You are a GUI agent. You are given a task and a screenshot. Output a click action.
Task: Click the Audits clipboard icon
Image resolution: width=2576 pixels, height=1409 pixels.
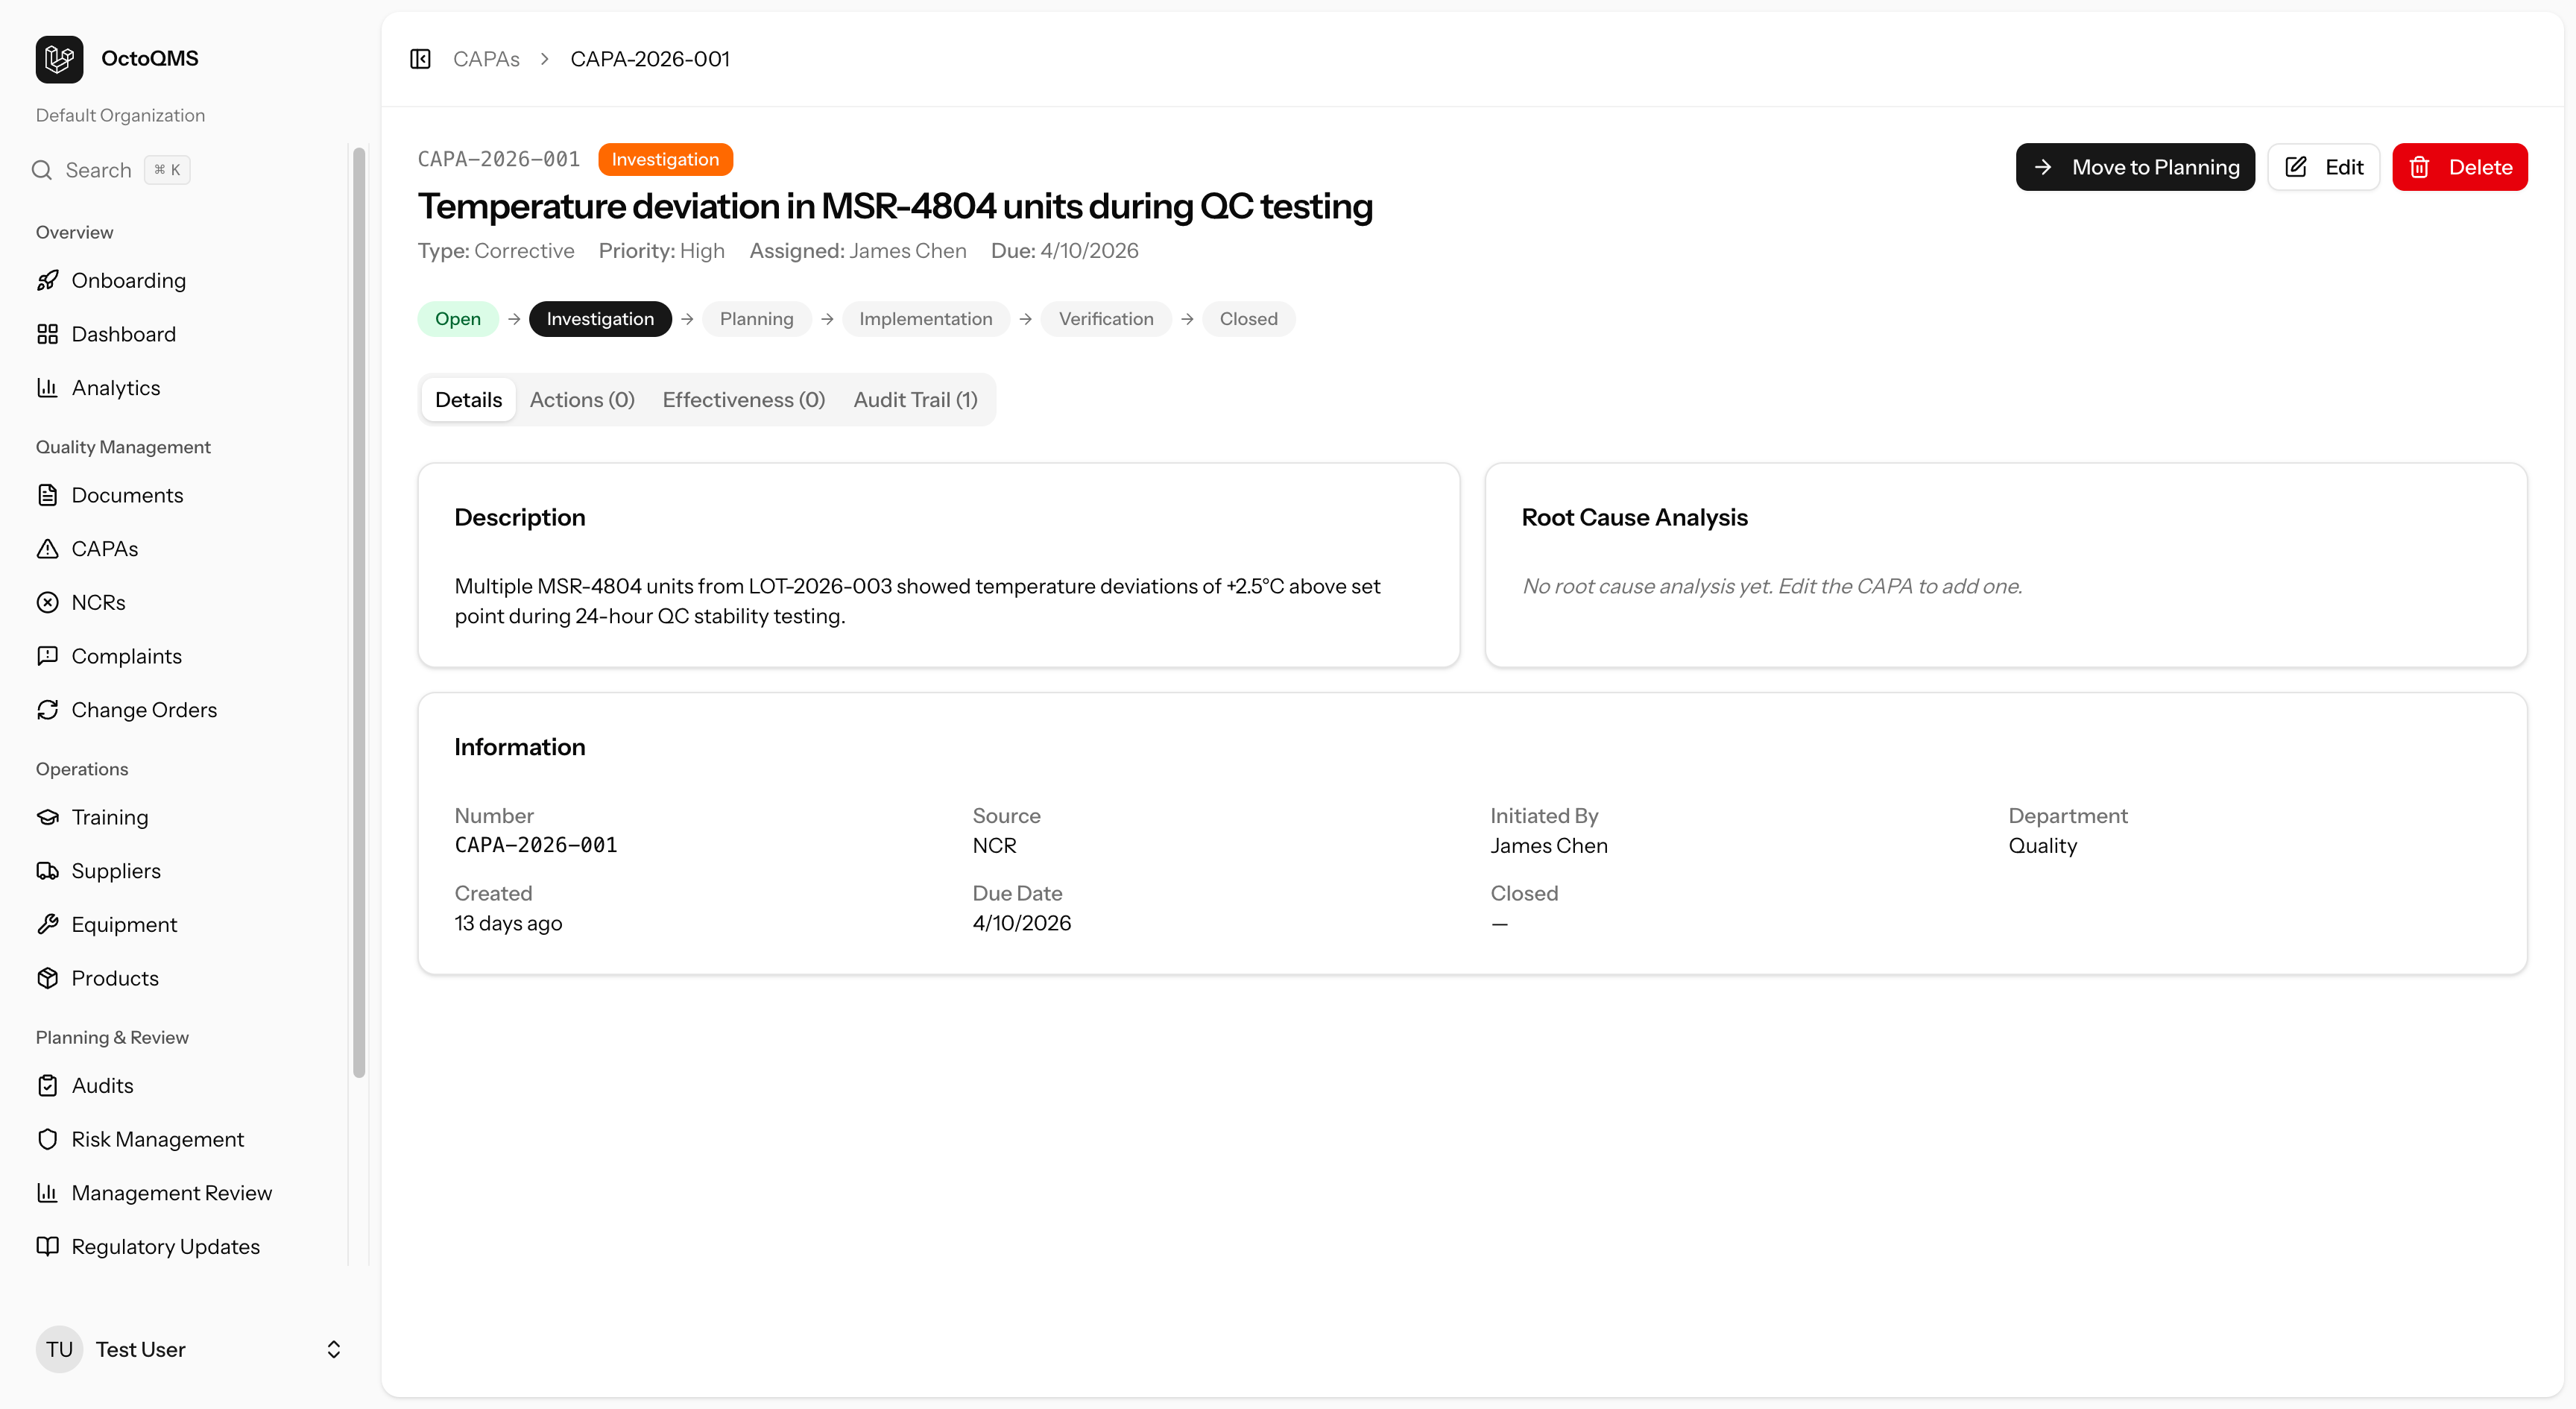coord(47,1086)
